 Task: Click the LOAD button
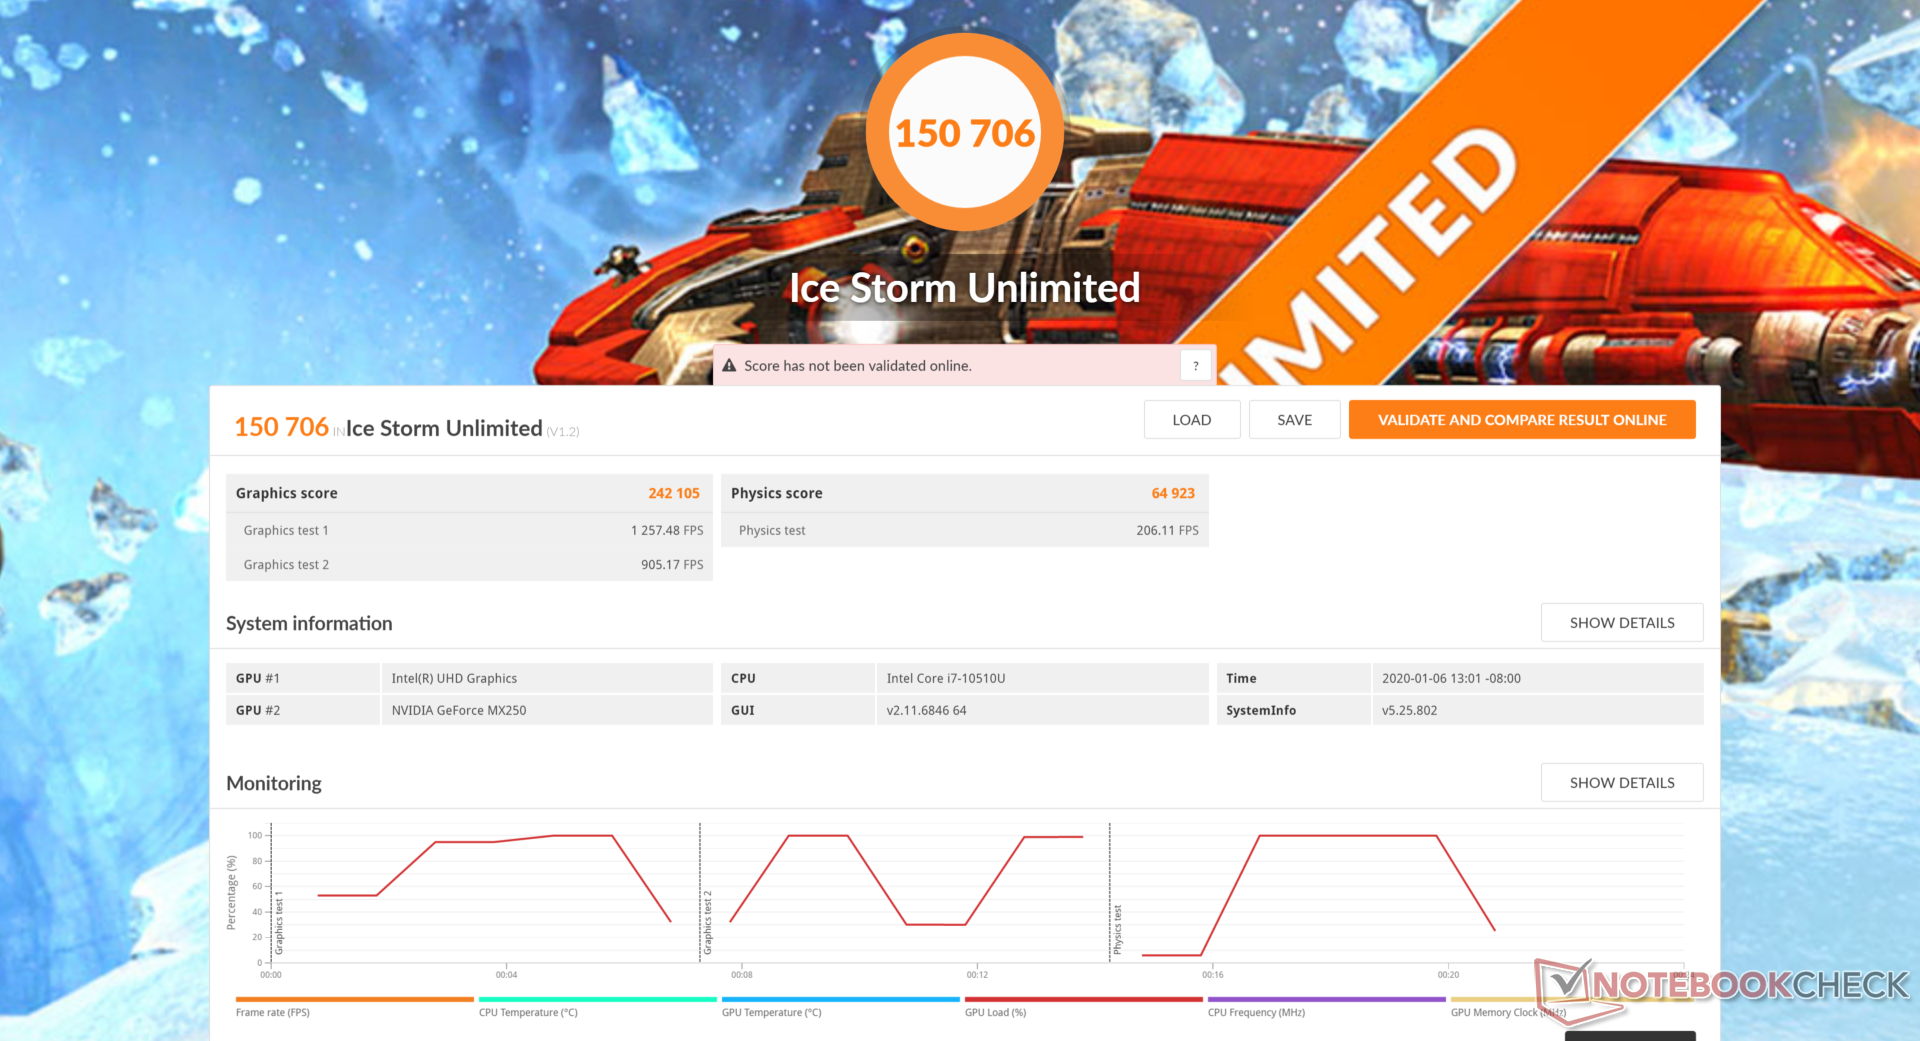click(1192, 420)
